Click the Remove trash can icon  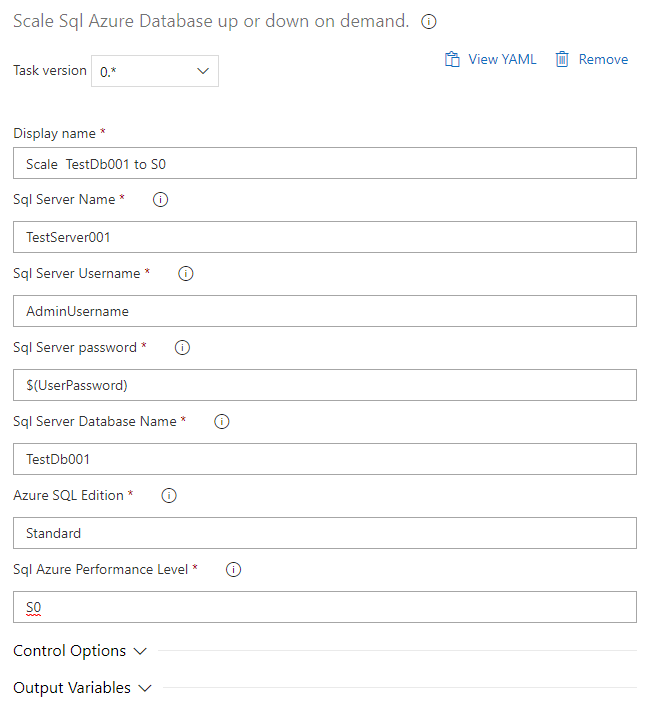click(x=562, y=59)
